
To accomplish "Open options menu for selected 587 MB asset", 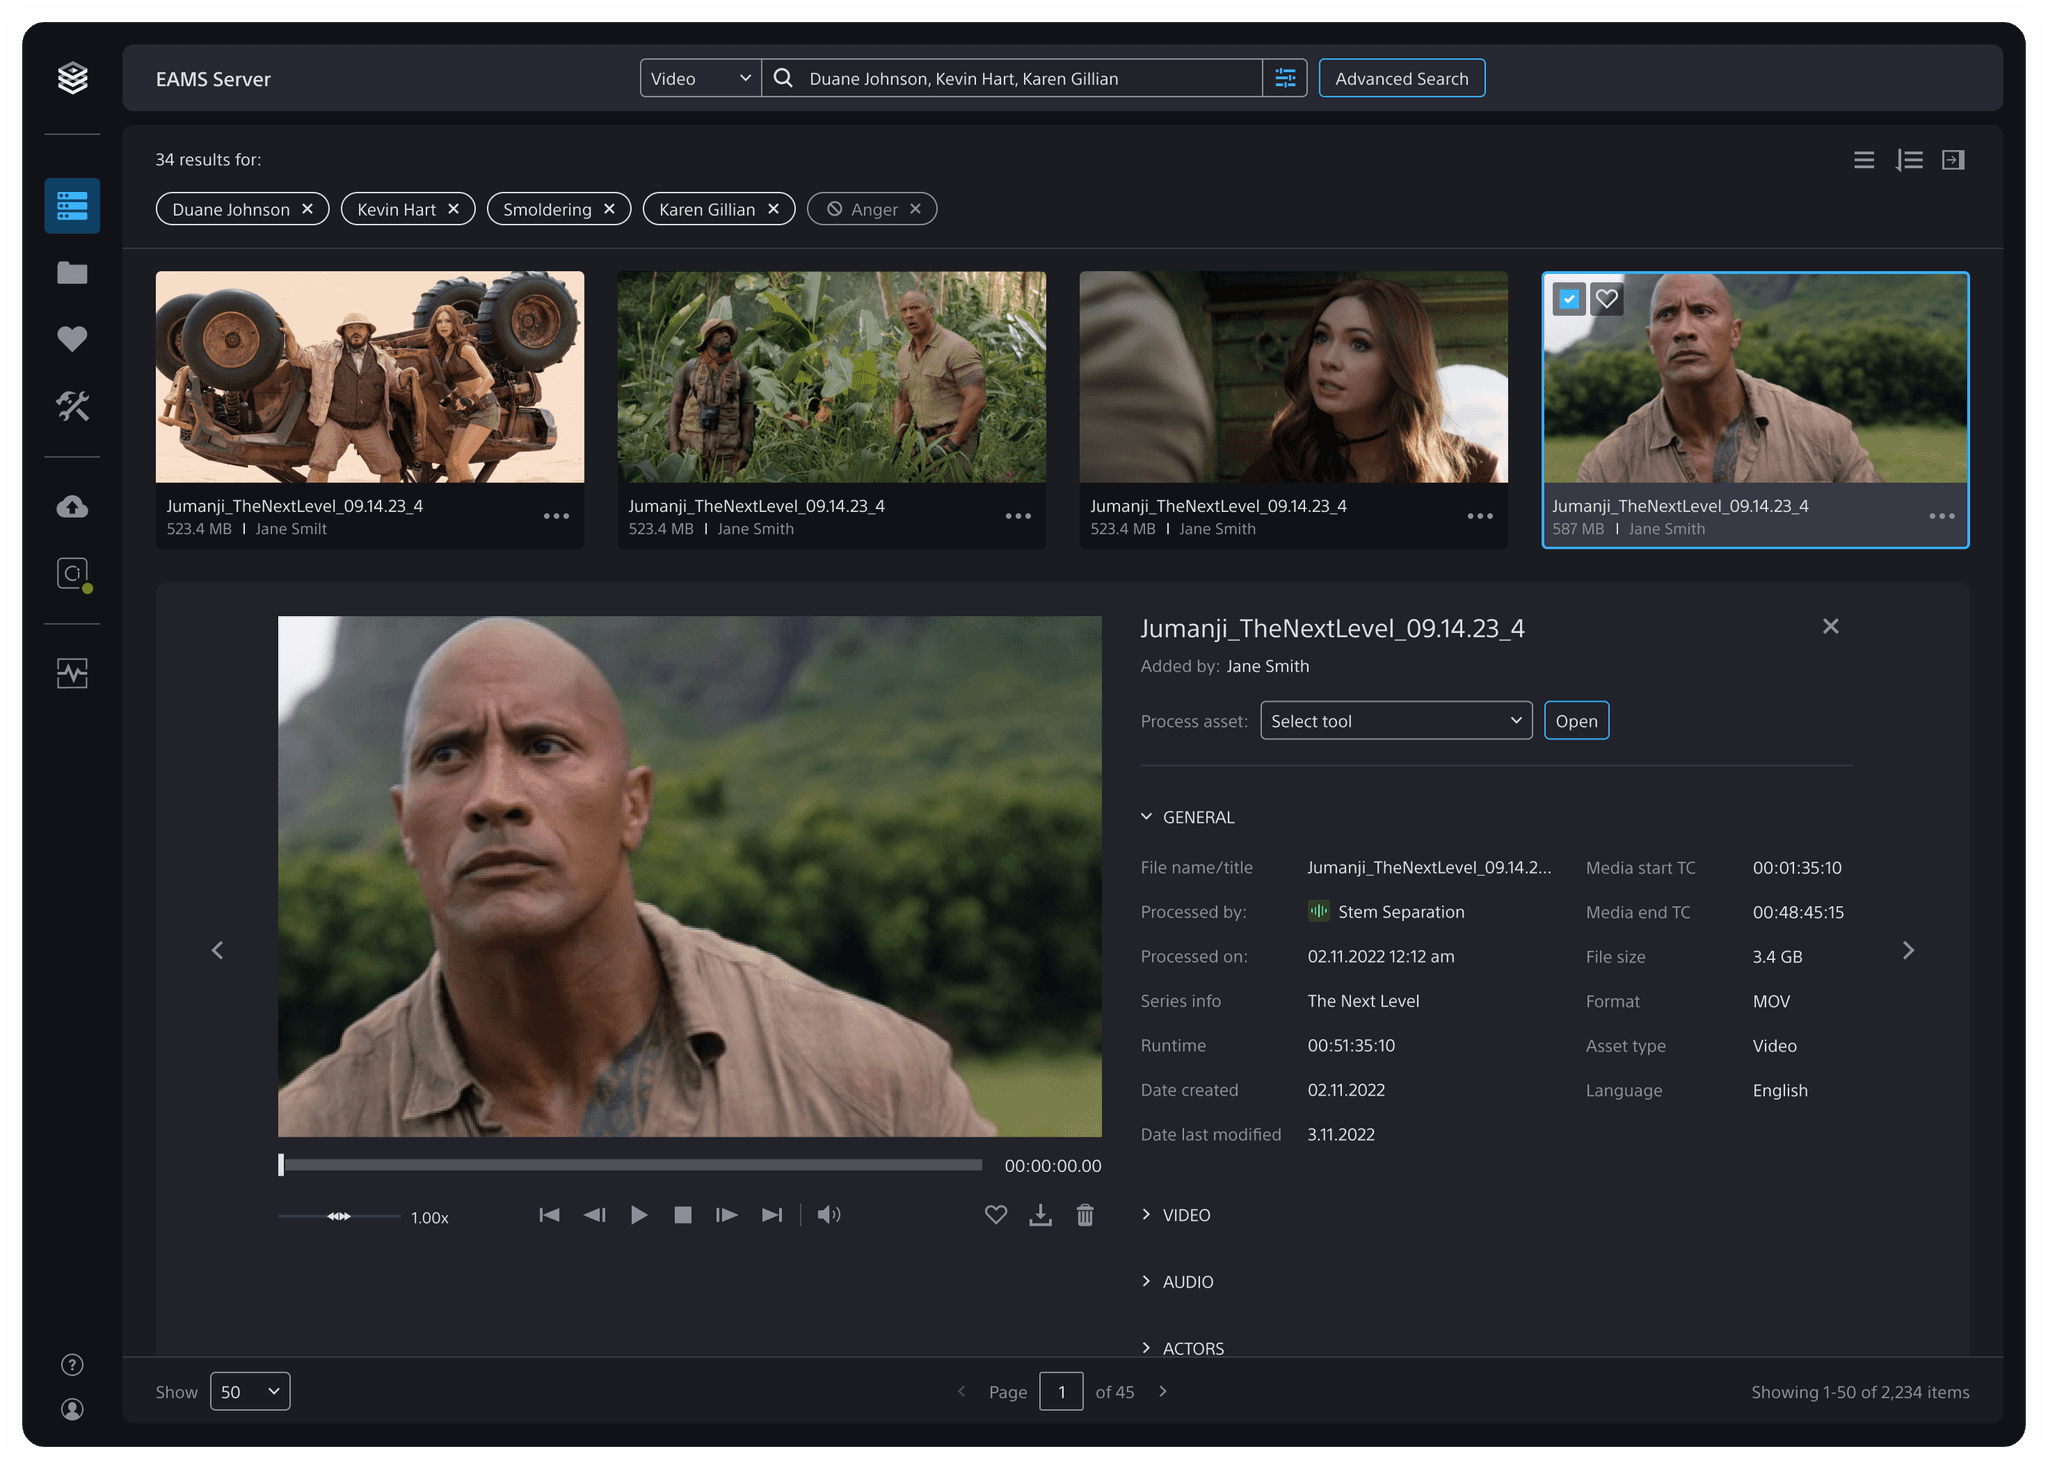I will coord(1942,516).
